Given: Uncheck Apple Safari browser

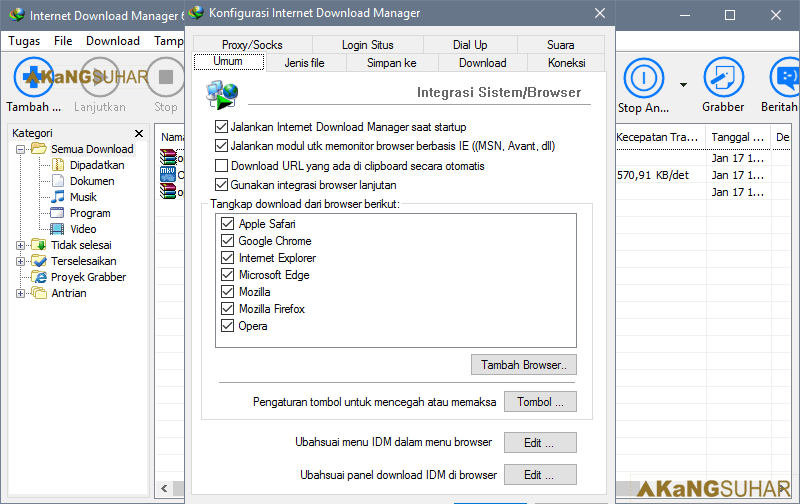Looking at the screenshot, I should point(228,223).
